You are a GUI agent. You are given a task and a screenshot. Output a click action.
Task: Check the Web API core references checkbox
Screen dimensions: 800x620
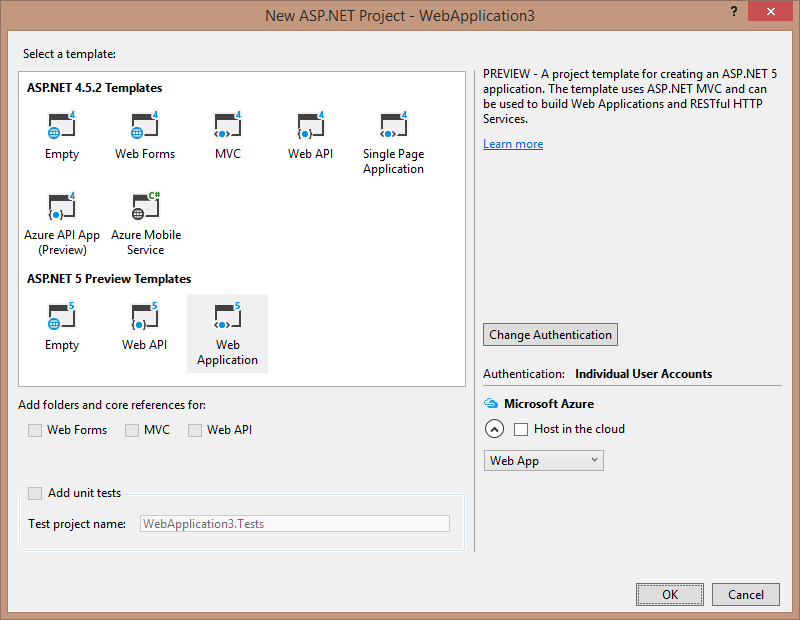[195, 430]
